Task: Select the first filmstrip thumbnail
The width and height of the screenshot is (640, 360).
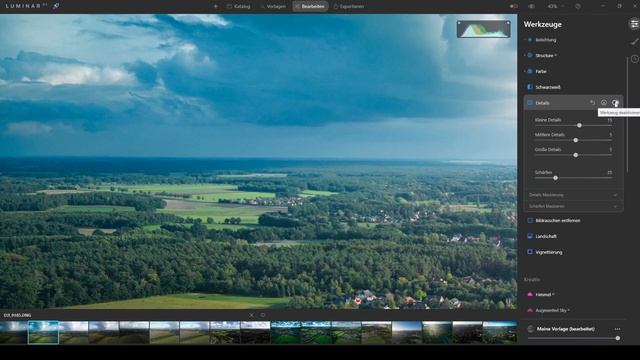Action: (14, 332)
